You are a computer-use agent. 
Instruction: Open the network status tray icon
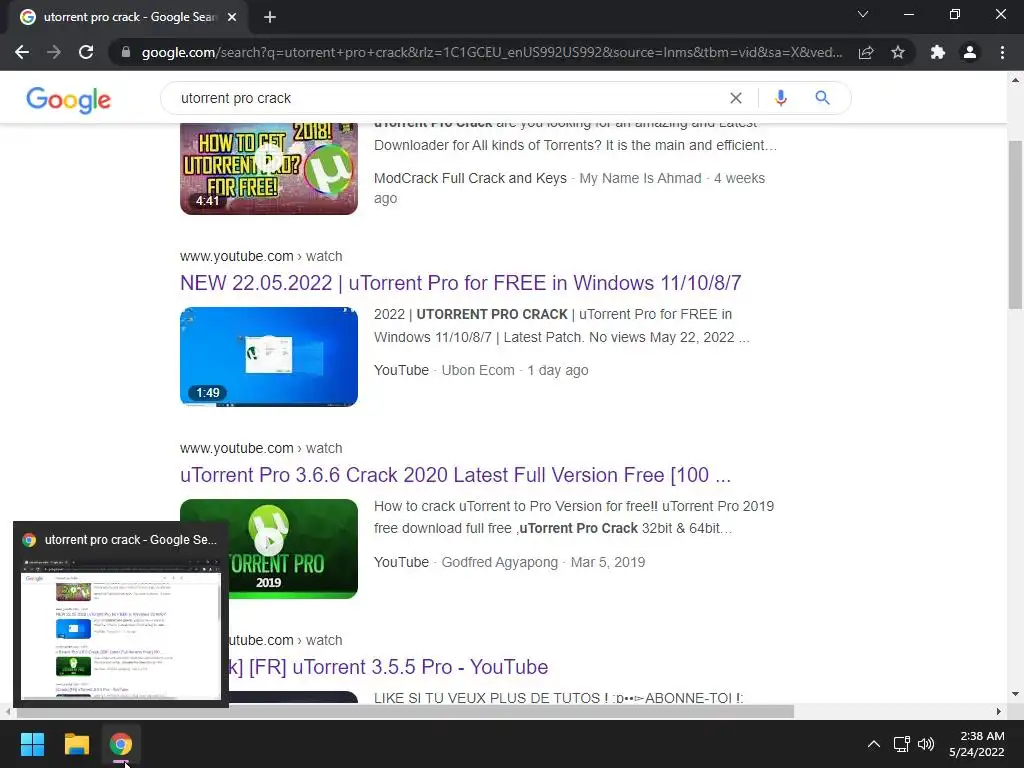pyautogui.click(x=902, y=744)
